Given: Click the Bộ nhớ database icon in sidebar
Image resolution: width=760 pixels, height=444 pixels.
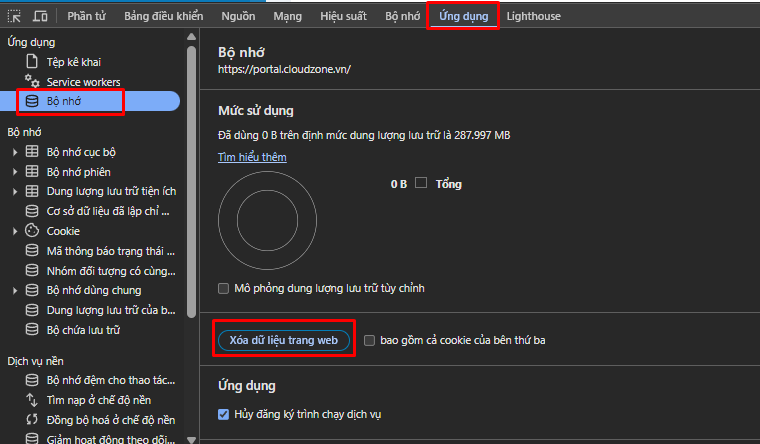Looking at the screenshot, I should pyautogui.click(x=32, y=101).
